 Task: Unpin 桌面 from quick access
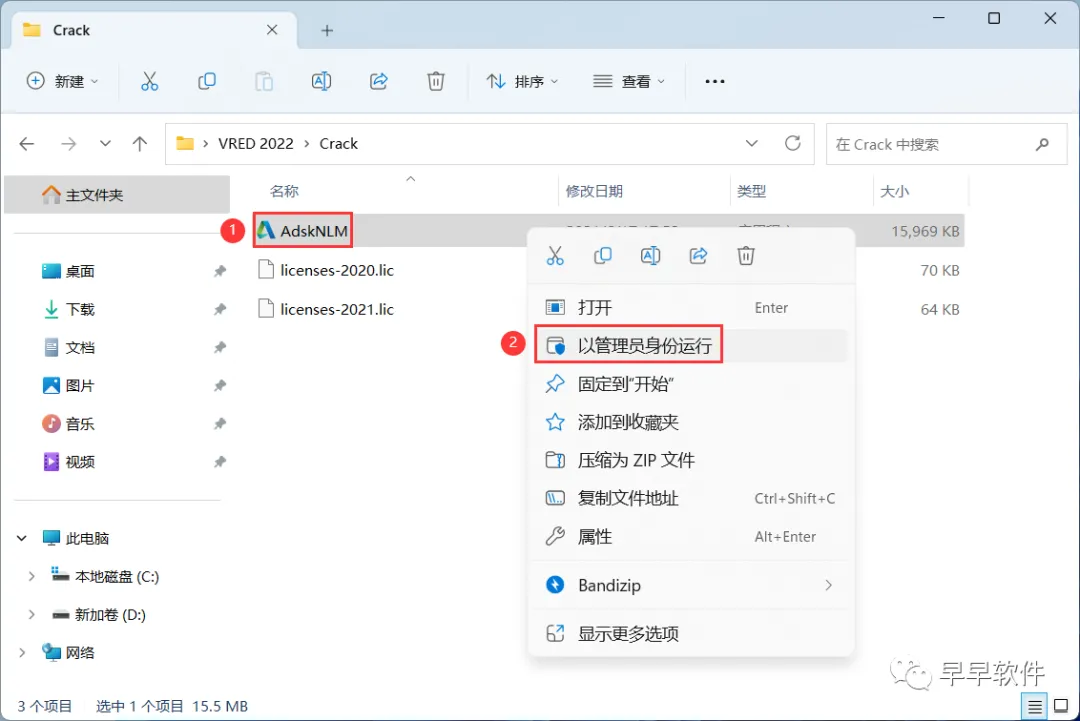(220, 271)
